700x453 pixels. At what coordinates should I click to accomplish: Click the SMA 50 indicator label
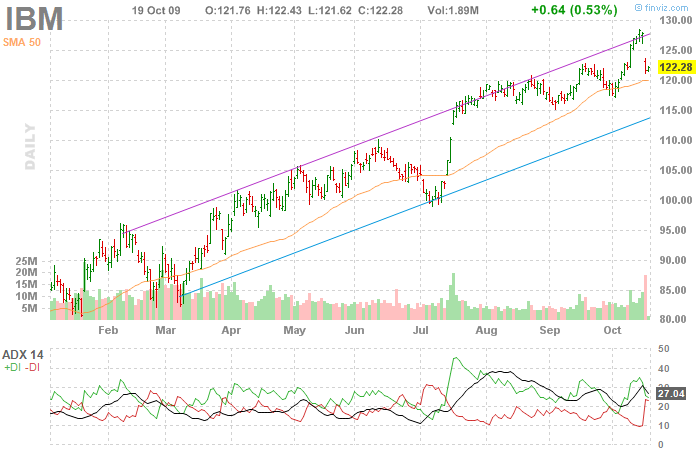(21, 43)
